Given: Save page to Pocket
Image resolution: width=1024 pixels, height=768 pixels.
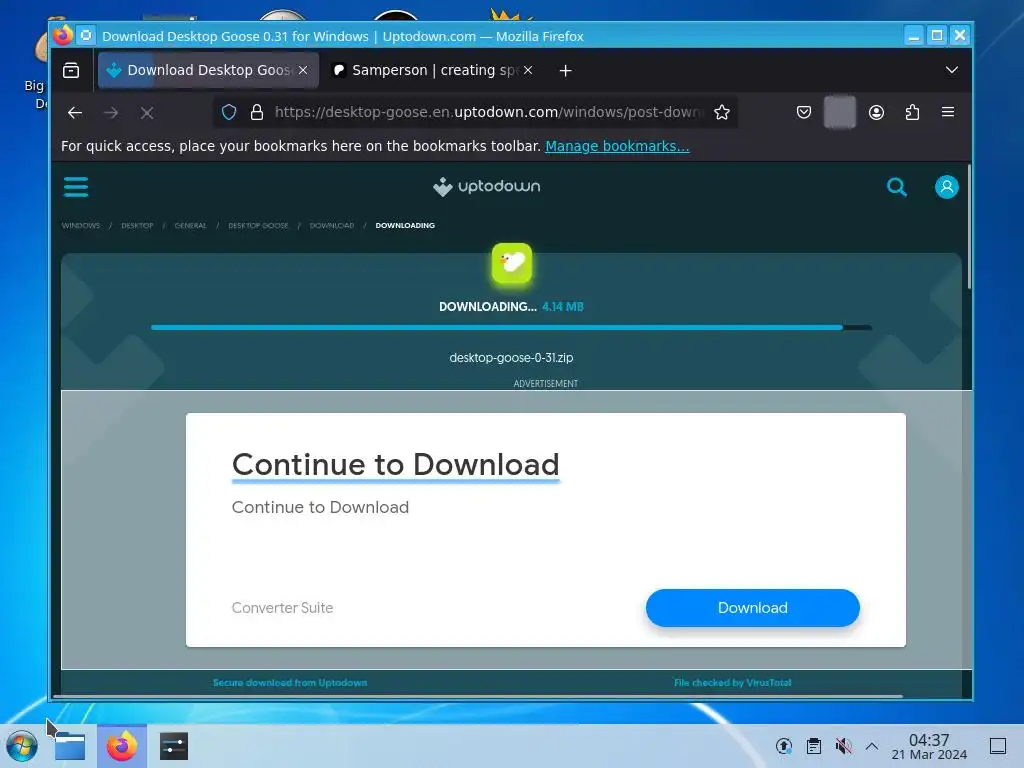Looking at the screenshot, I should coord(804,112).
